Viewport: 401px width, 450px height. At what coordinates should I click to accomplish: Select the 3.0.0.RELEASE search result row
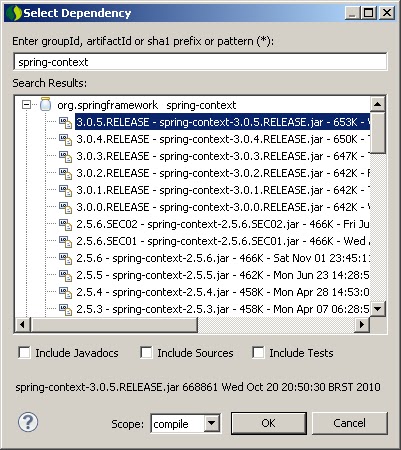222,207
